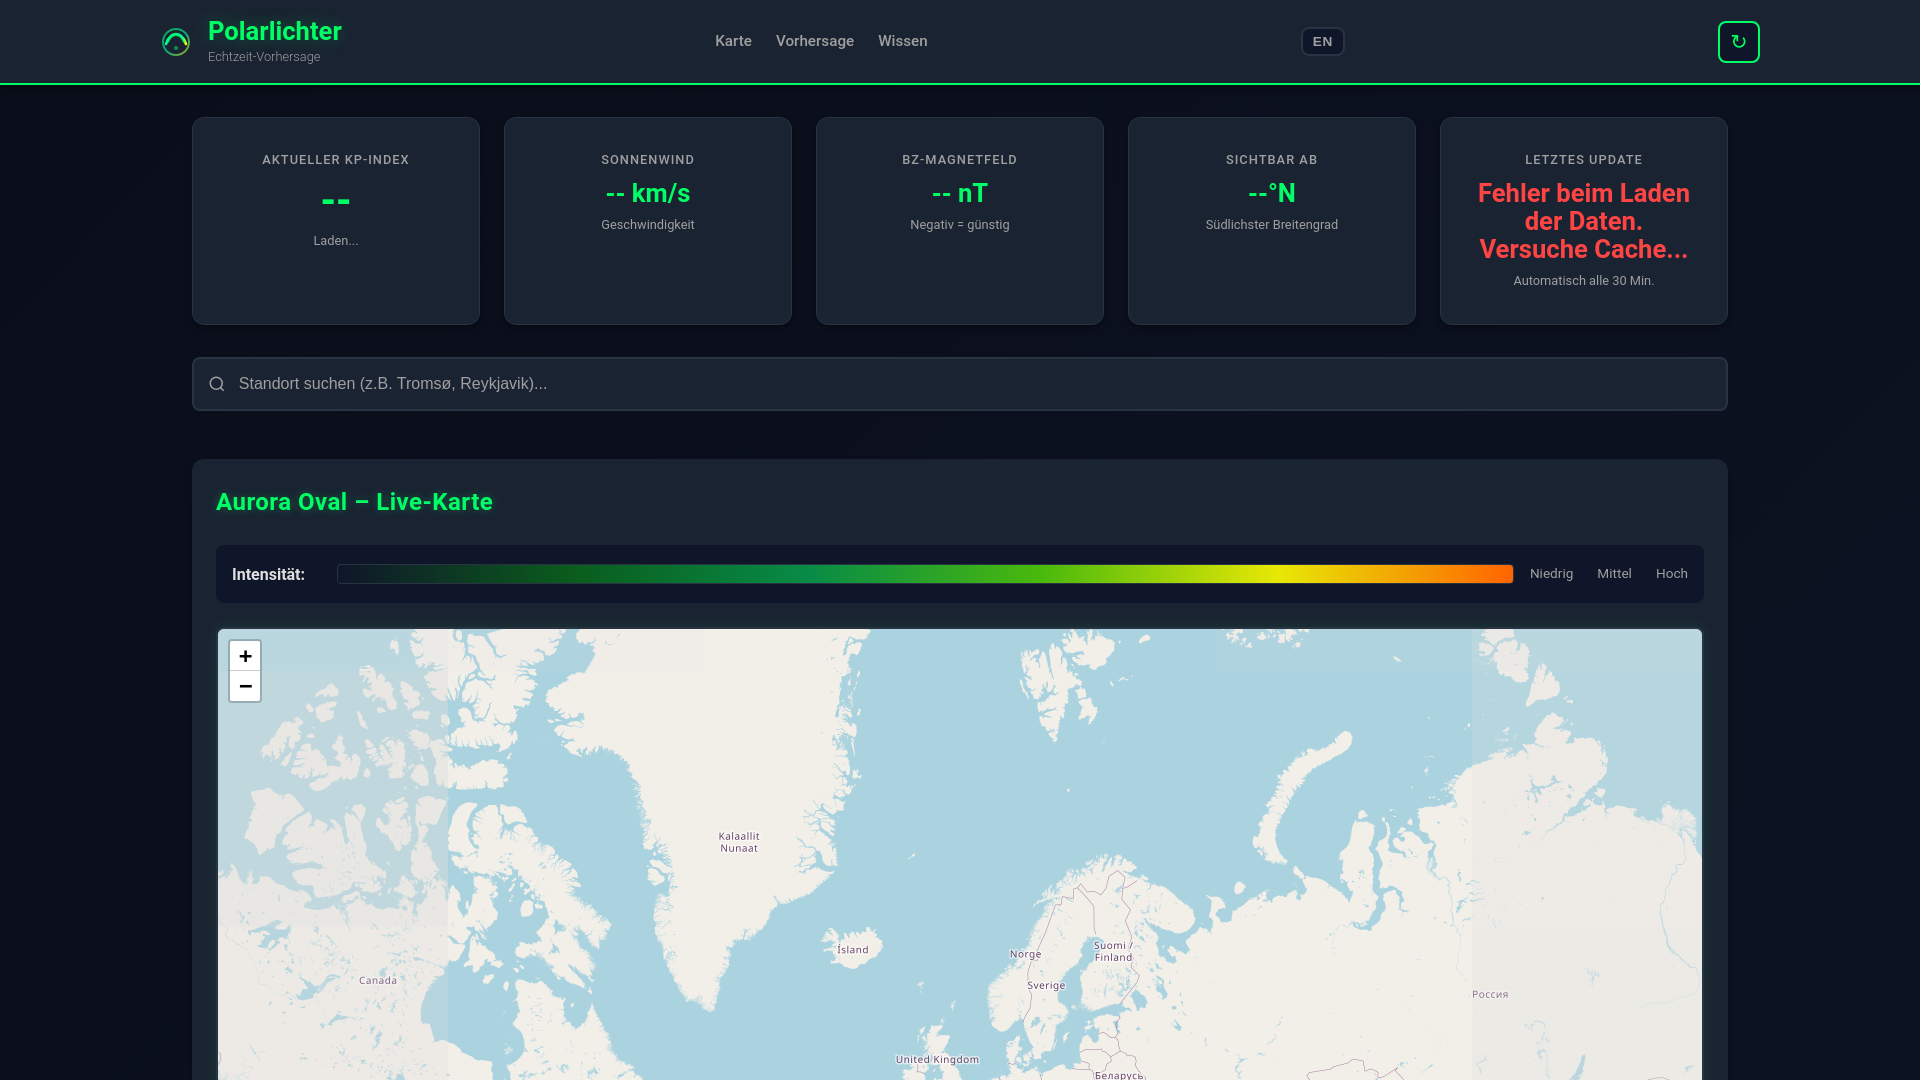This screenshot has height=1080, width=1920.
Task: Click the Südlichster Breitengrad caption
Action: pos(1272,225)
